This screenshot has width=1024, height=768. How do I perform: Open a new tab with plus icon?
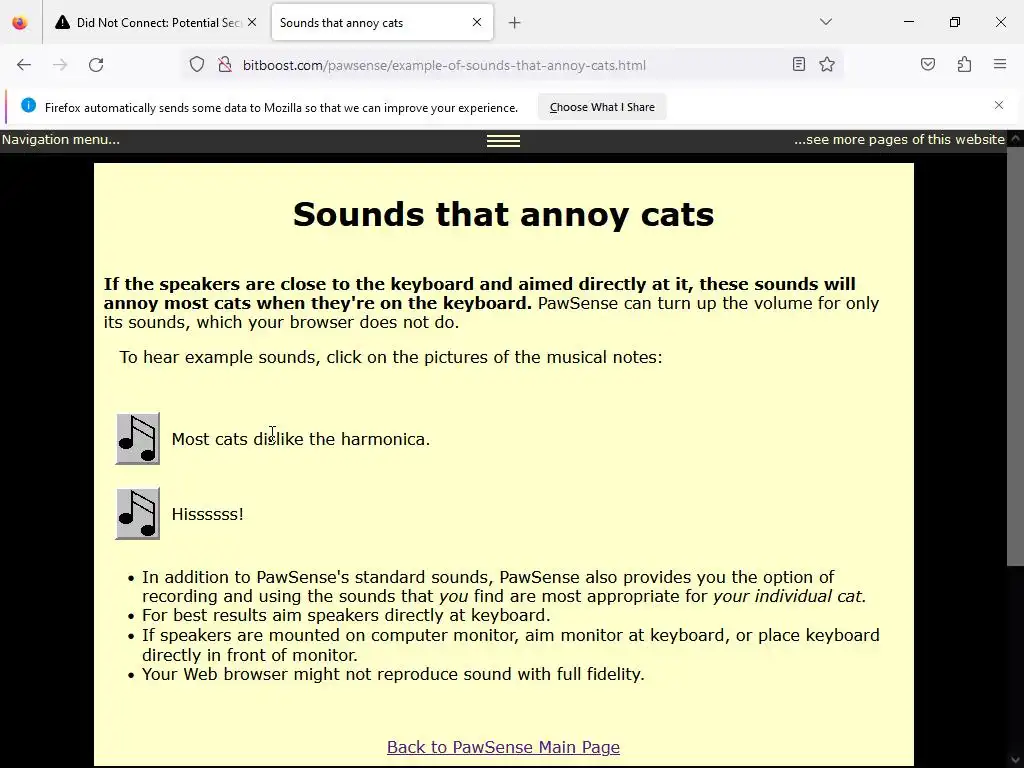515,23
